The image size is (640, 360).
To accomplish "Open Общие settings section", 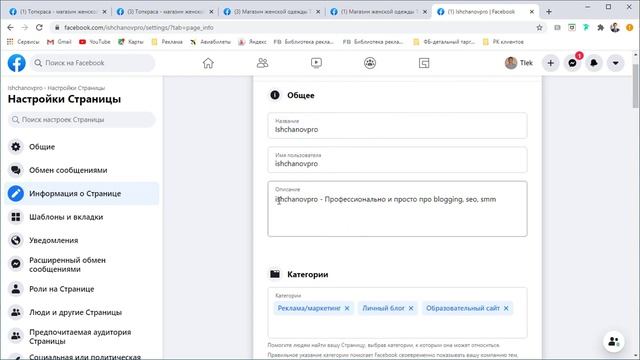I will click(x=82, y=147).
